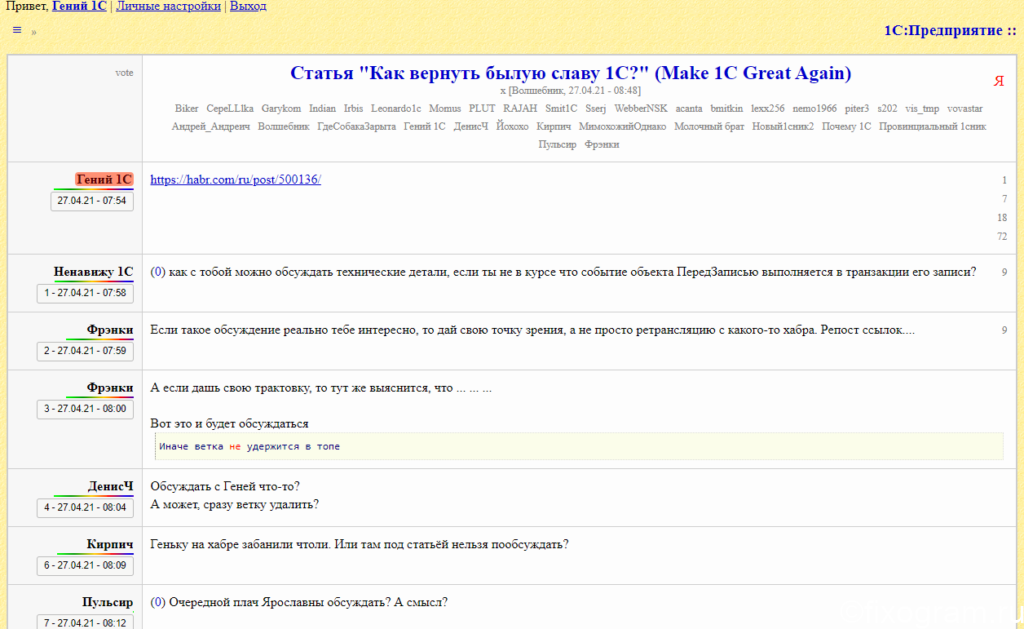
Task: Select participant Волшебник in participants list
Action: tap(283, 127)
